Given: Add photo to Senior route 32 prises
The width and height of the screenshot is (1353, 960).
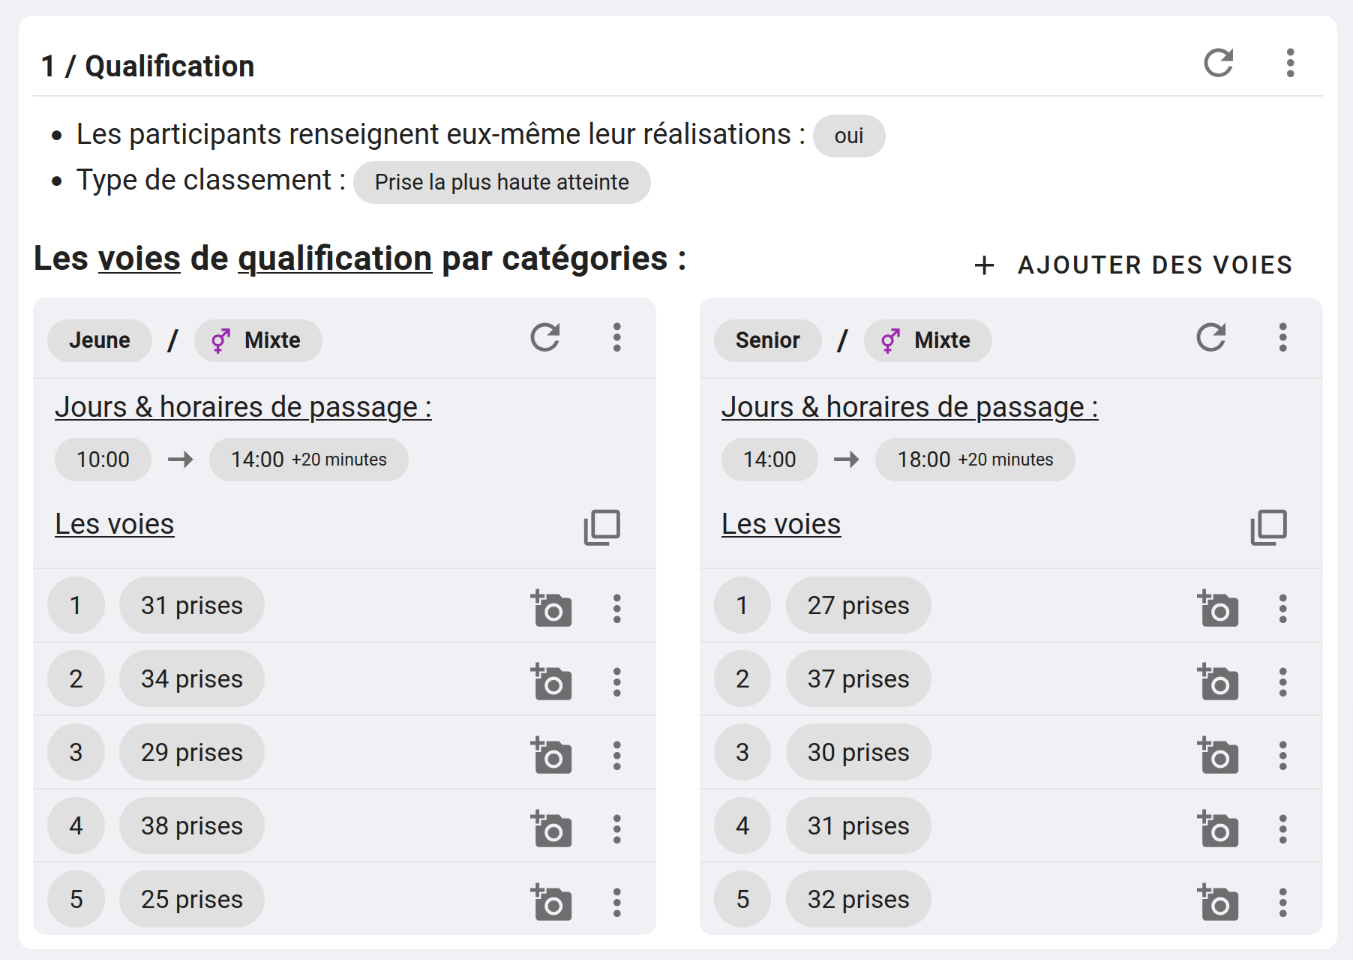Looking at the screenshot, I should pos(1218,902).
